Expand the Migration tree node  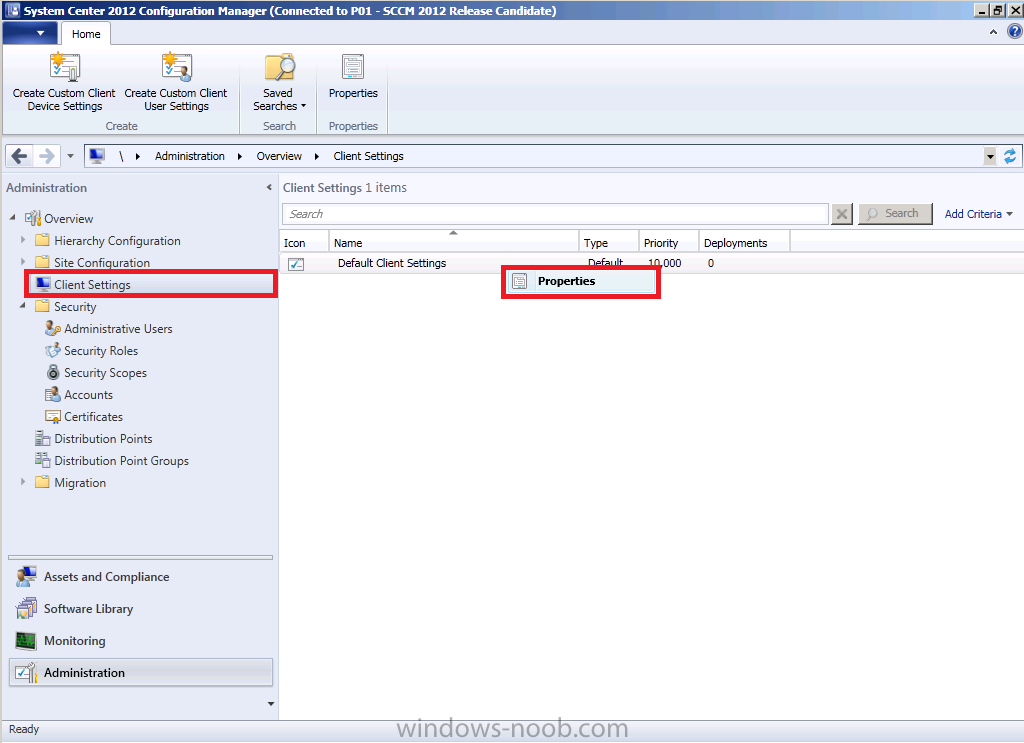coord(23,482)
